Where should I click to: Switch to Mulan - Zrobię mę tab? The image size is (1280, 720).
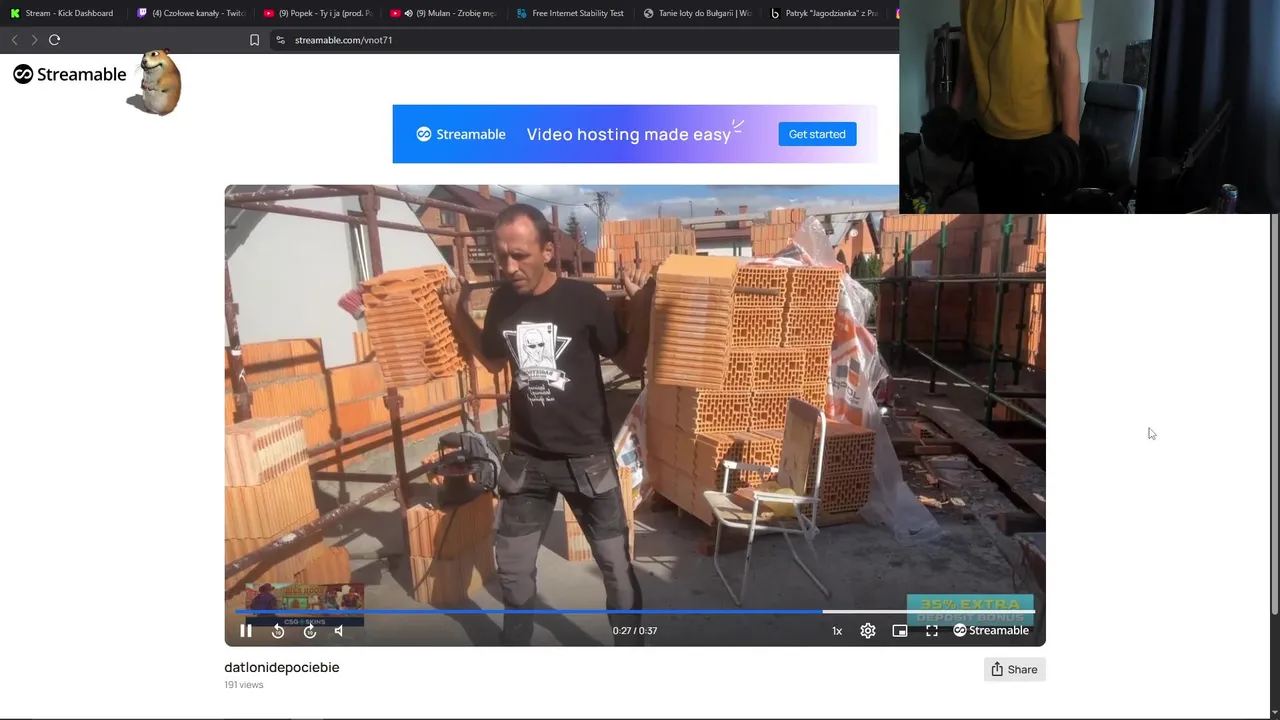(444, 13)
